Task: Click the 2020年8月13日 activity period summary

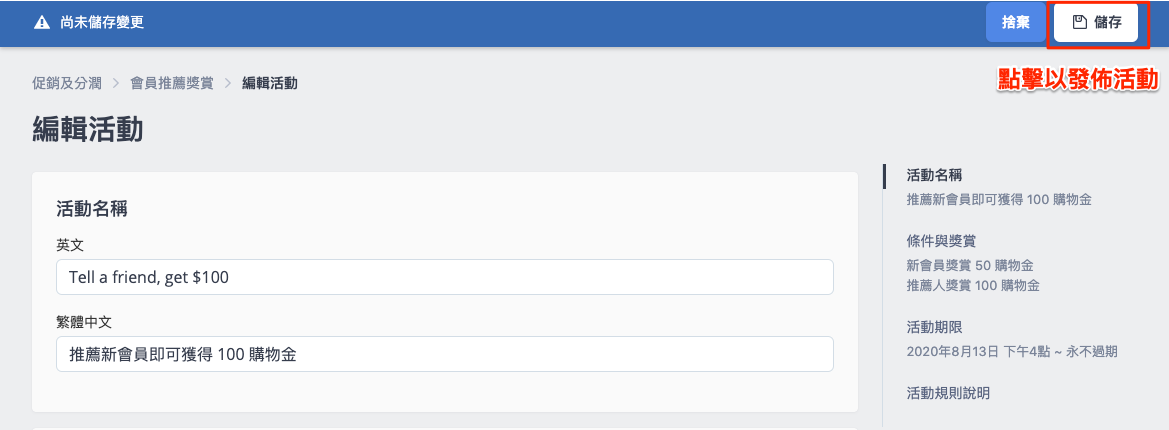Action: [x=1011, y=352]
